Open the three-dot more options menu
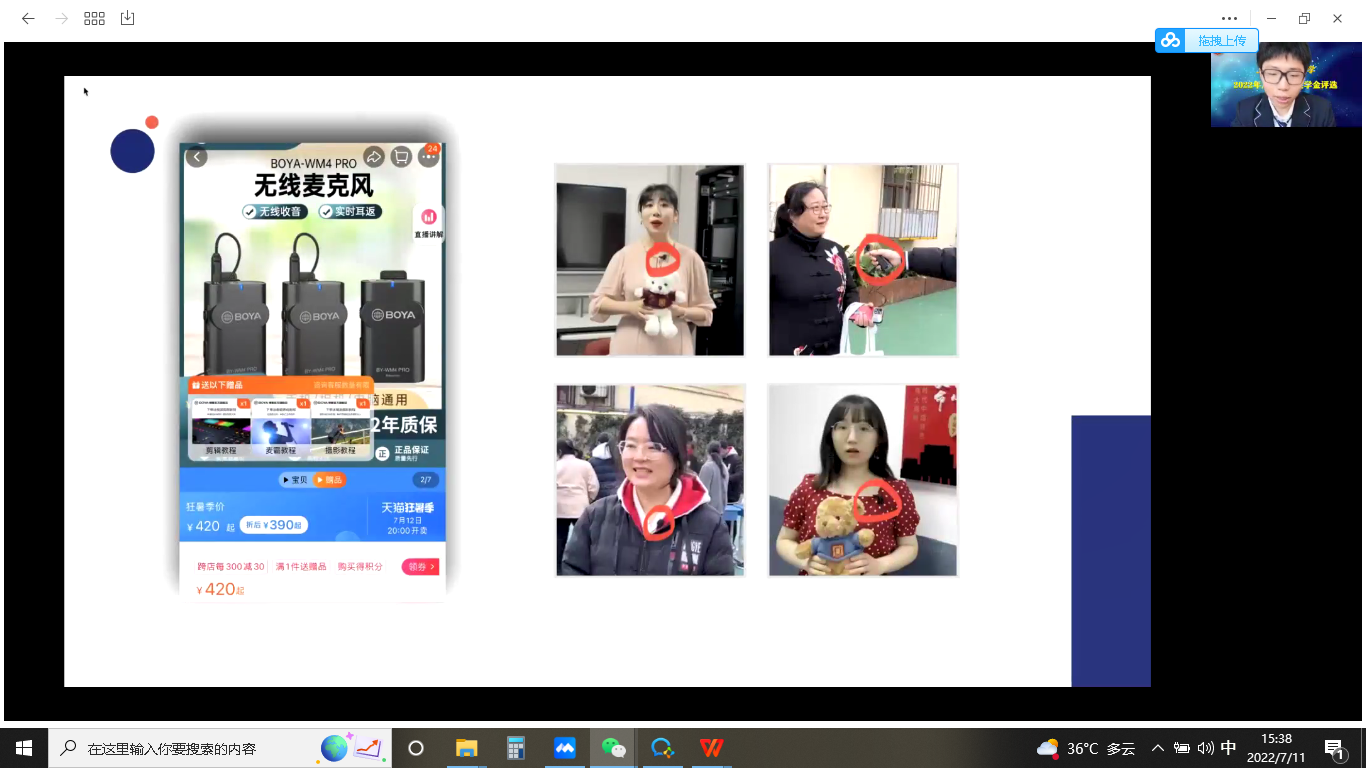This screenshot has width=1366, height=768. click(1229, 18)
